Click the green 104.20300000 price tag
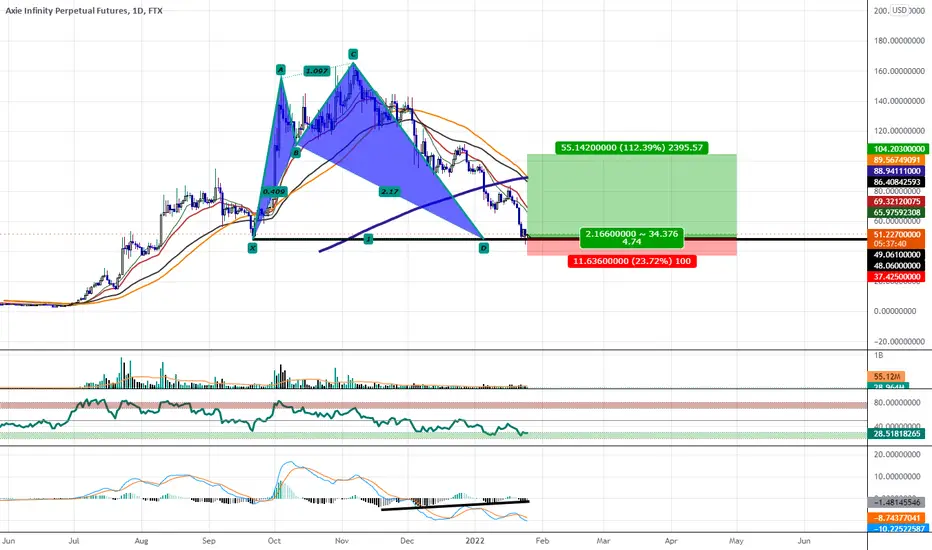Image resolution: width=932 pixels, height=550 pixels. click(896, 149)
